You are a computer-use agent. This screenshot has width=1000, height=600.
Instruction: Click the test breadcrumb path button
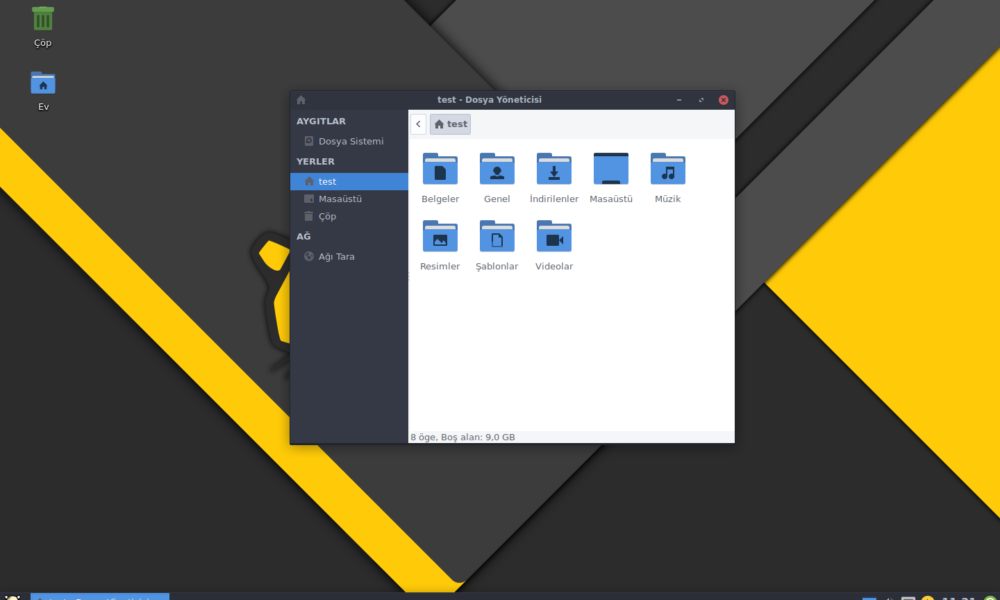450,124
